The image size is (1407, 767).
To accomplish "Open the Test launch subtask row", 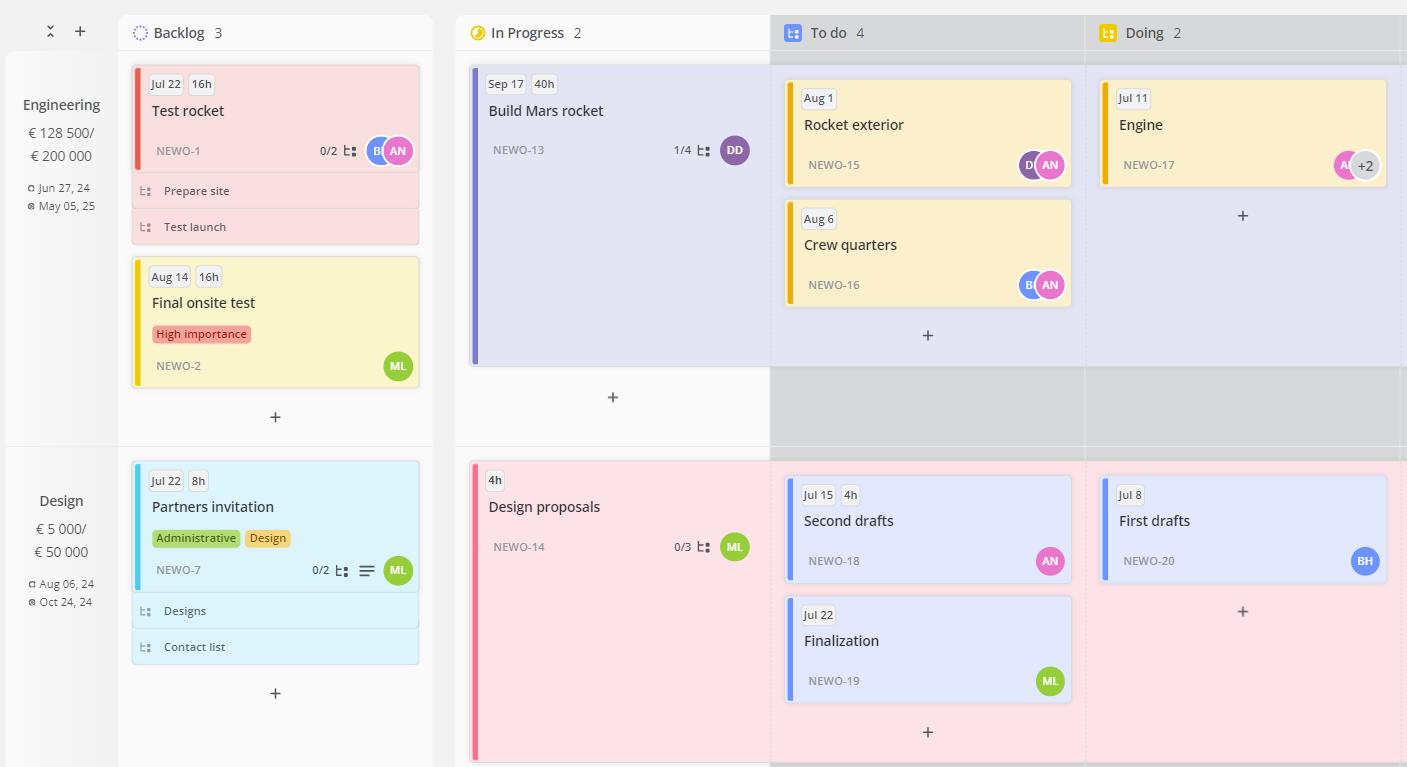I will pyautogui.click(x=275, y=227).
